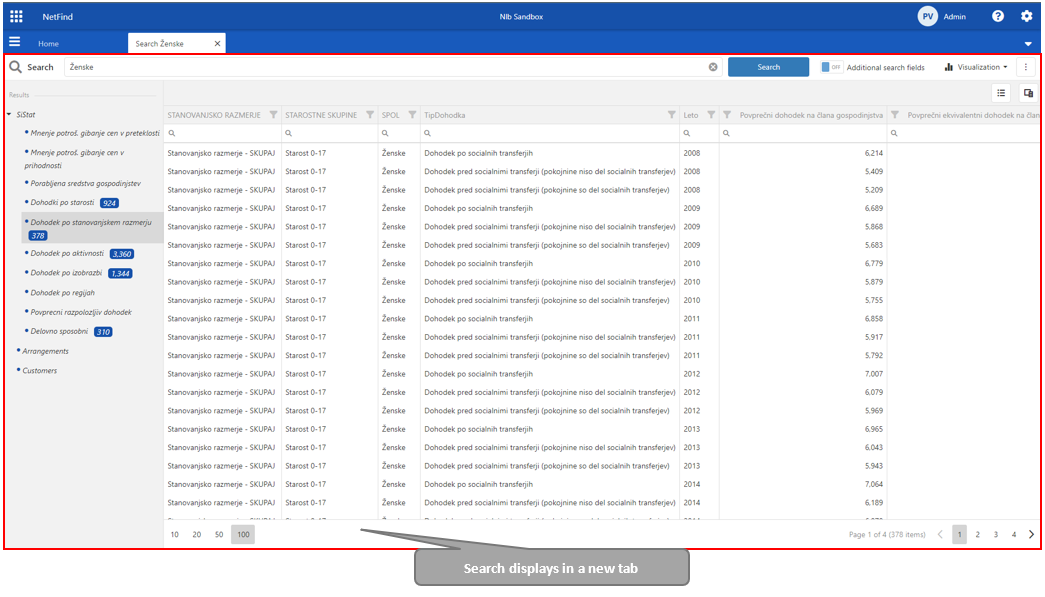
Task: Collapse the SiStat tree node
Action: pyautogui.click(x=9, y=114)
